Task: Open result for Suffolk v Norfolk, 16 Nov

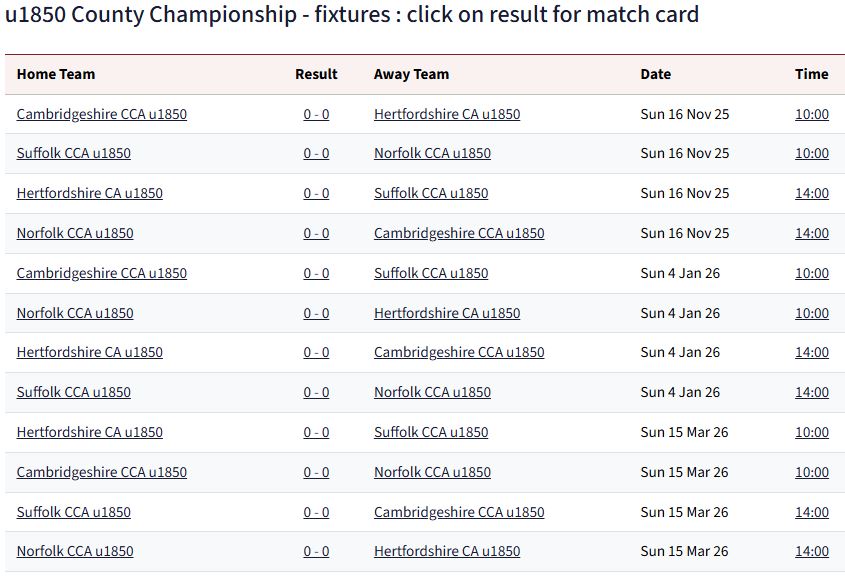Action: coord(316,153)
